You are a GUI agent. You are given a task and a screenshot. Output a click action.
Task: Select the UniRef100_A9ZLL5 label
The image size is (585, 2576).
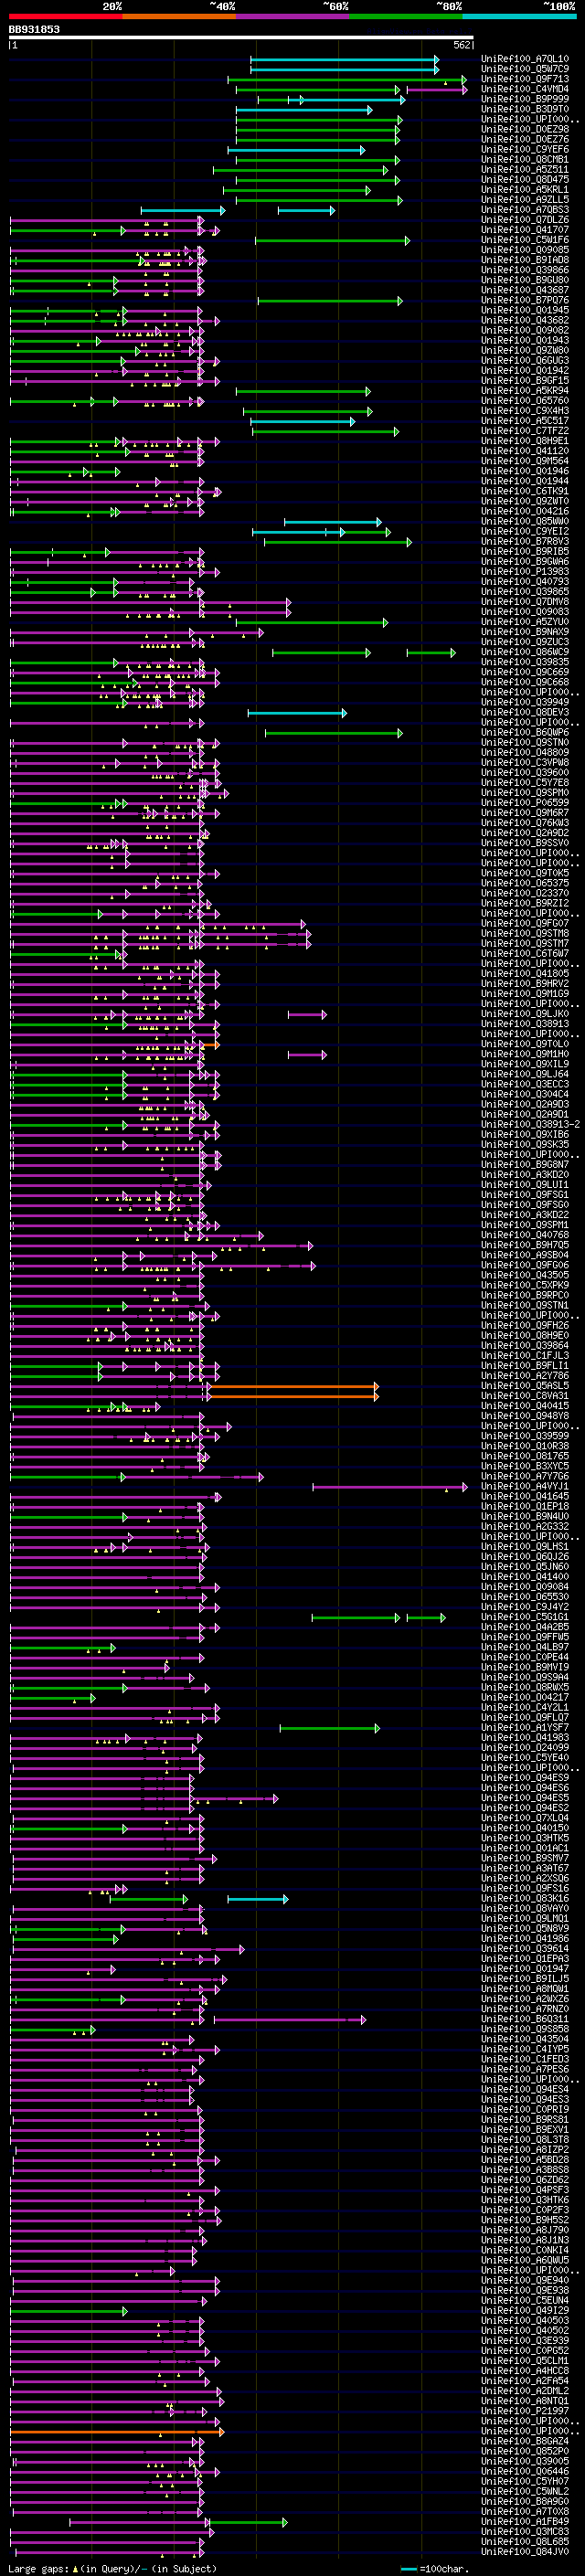525,199
